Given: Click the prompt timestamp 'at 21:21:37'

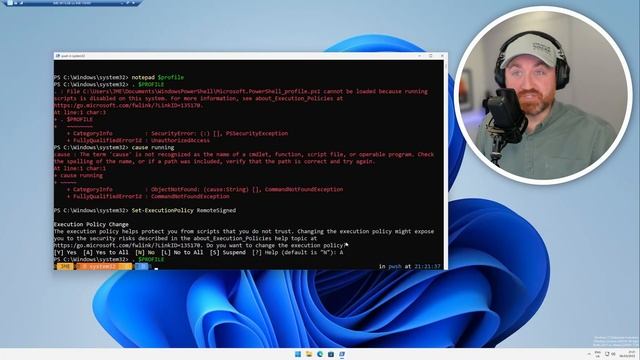Looking at the screenshot, I should (x=422, y=266).
